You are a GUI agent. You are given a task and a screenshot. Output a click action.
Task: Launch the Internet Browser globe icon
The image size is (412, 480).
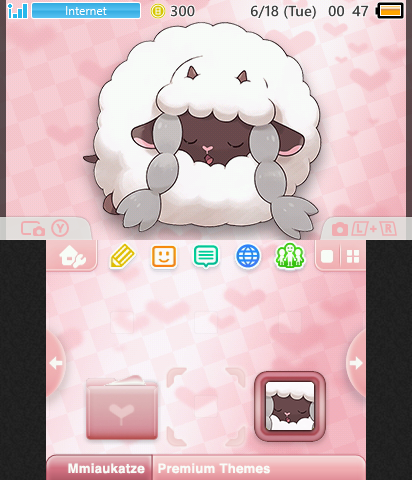point(248,256)
